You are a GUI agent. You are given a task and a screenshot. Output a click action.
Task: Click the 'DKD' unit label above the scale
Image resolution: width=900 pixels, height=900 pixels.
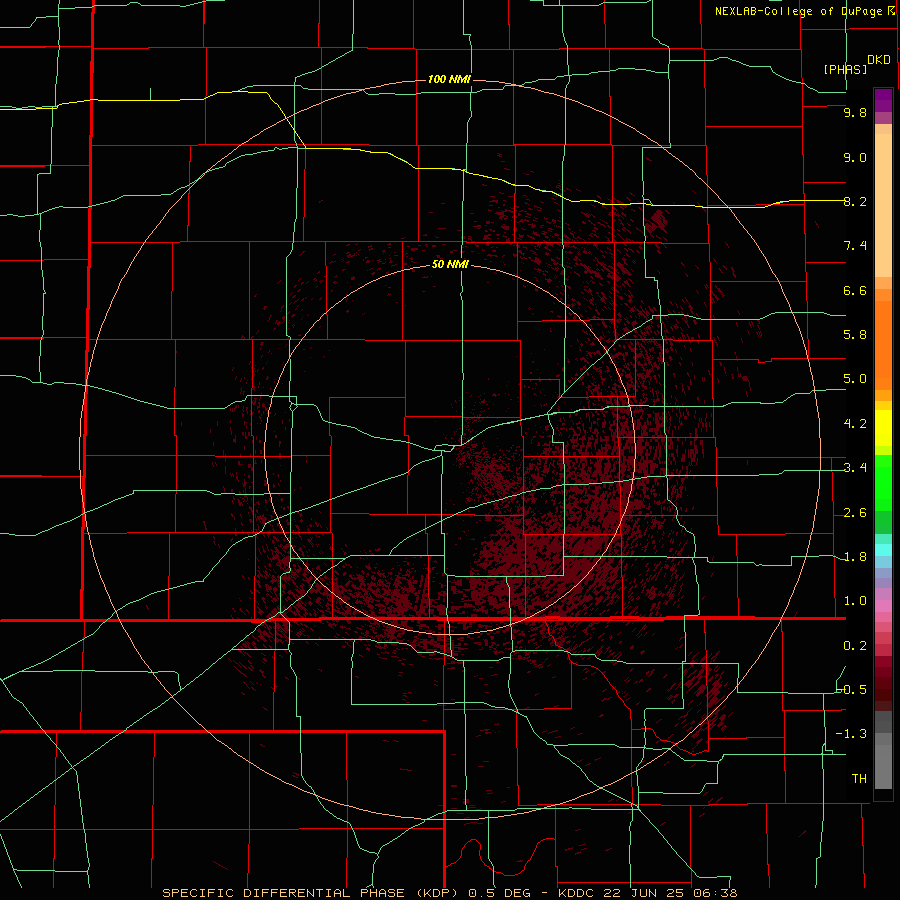tap(879, 59)
